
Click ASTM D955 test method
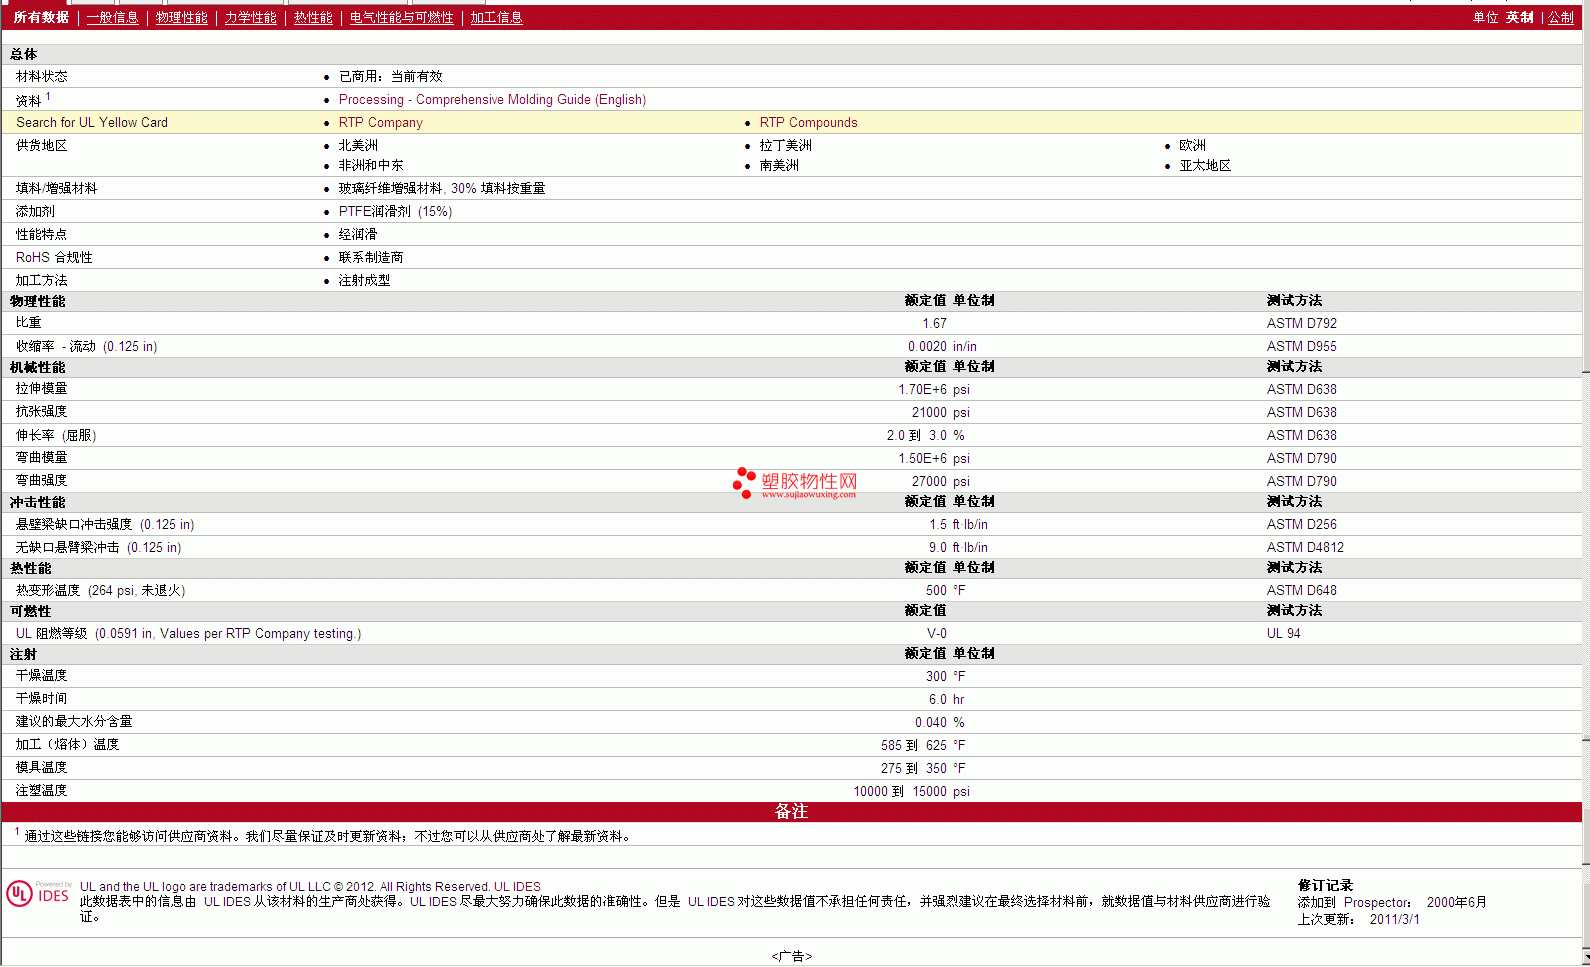(1301, 347)
